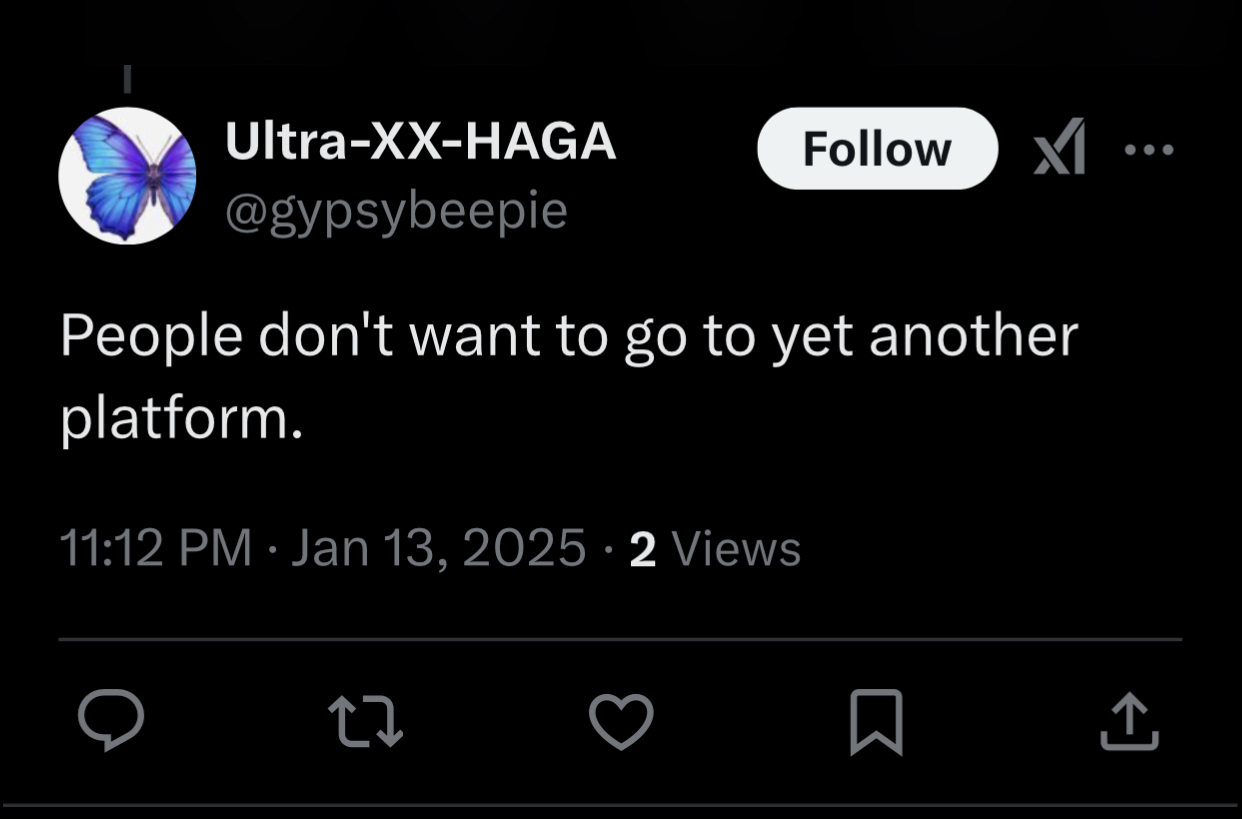
Task: Repost this tweet using the arrows icon
Action: [x=366, y=722]
